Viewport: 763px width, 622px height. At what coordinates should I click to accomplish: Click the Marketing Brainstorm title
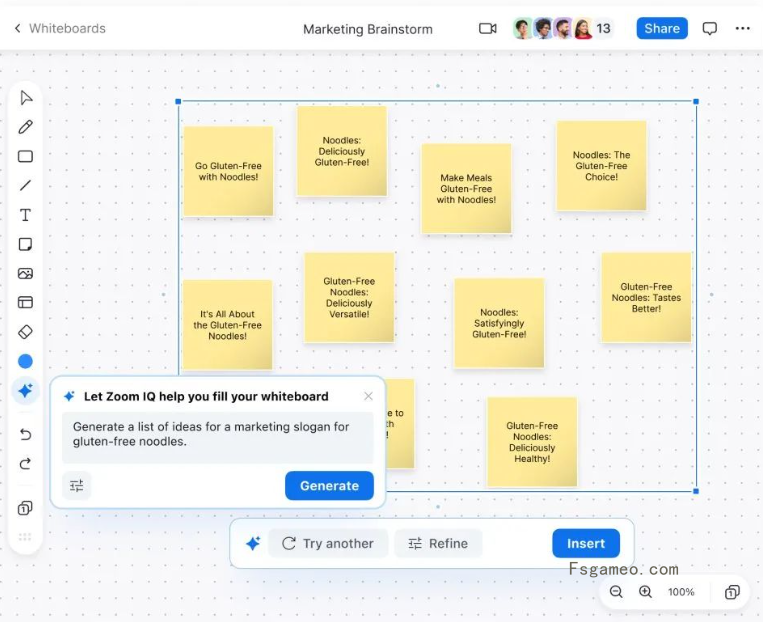click(x=368, y=29)
